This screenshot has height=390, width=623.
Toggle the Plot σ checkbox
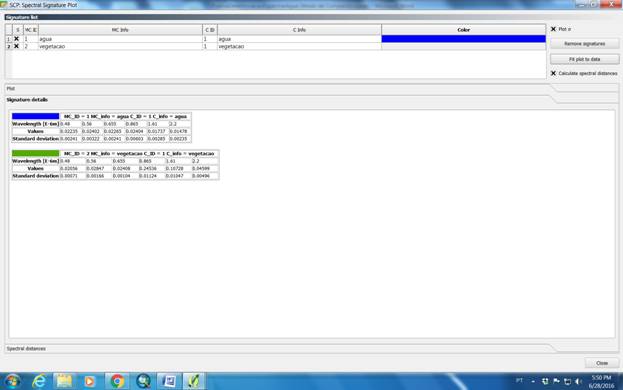pos(553,29)
